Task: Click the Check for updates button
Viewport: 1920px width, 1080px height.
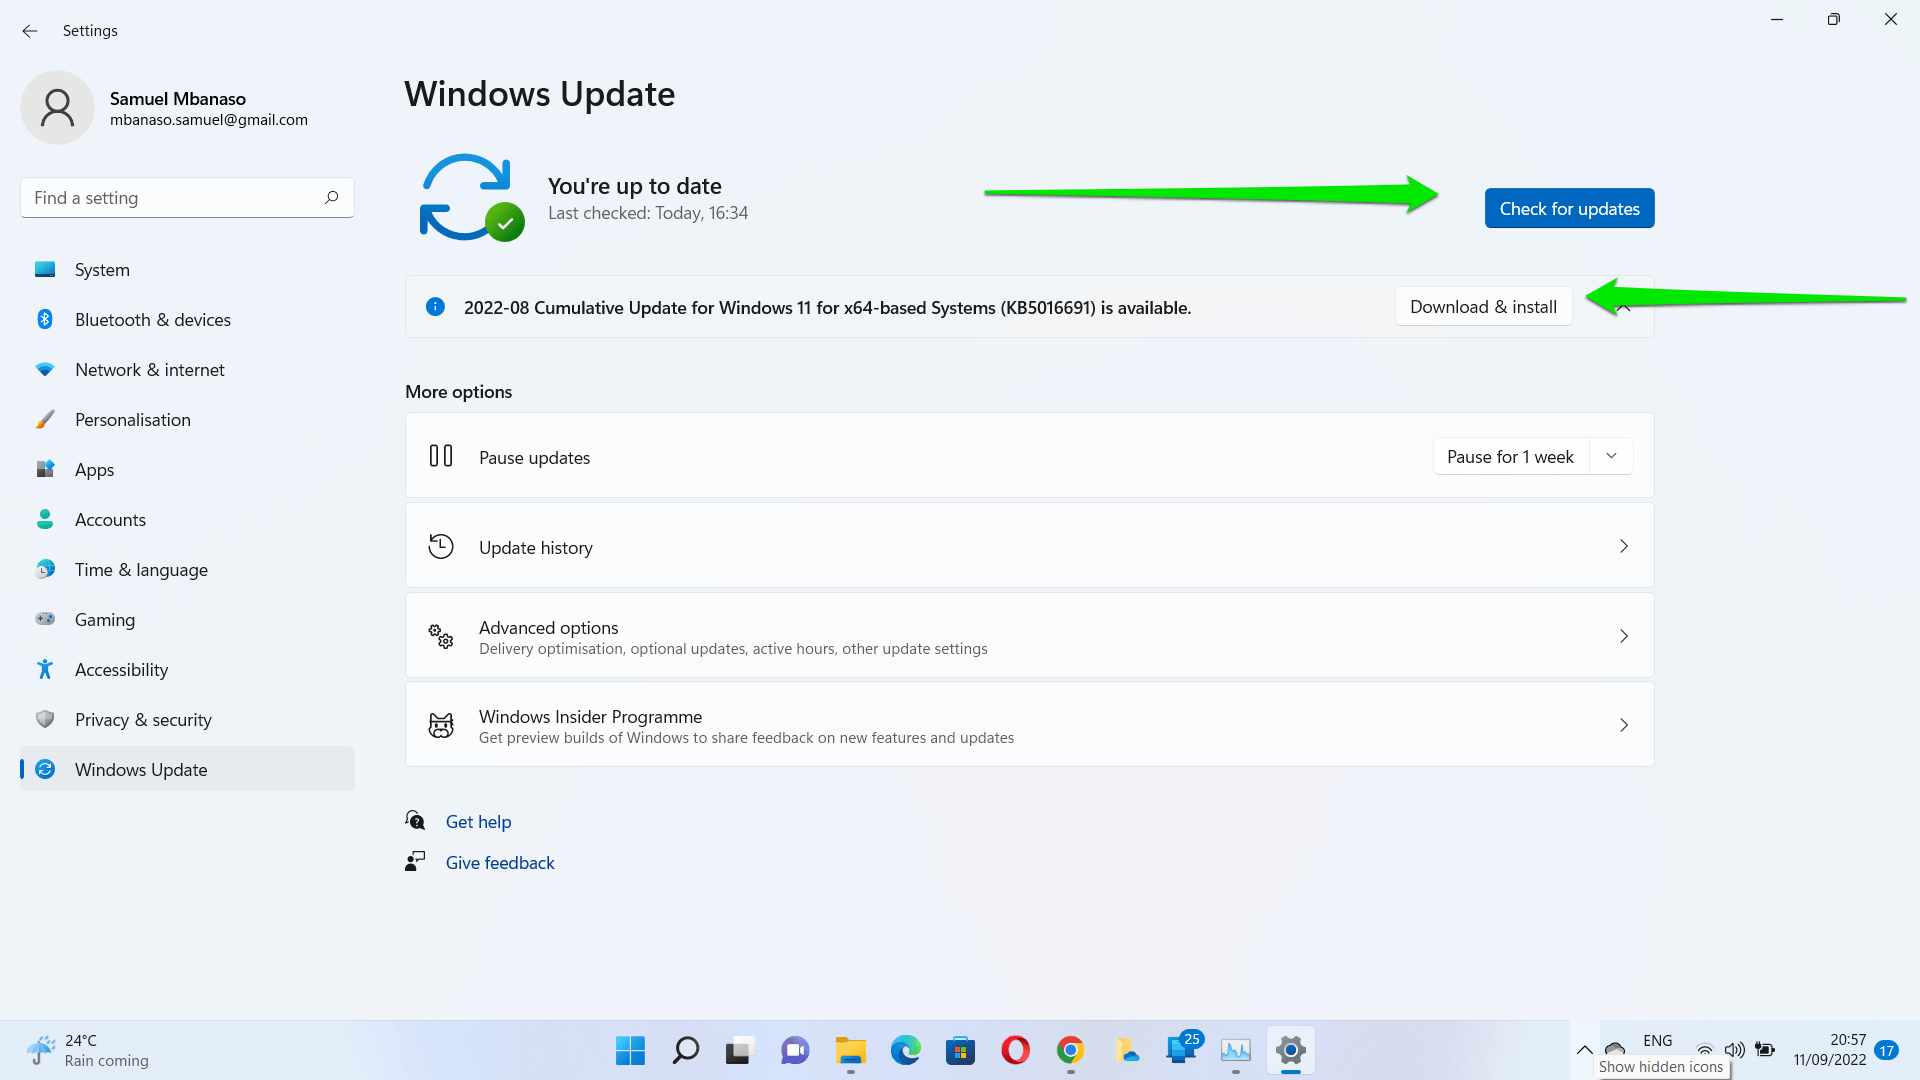Action: coord(1569,208)
